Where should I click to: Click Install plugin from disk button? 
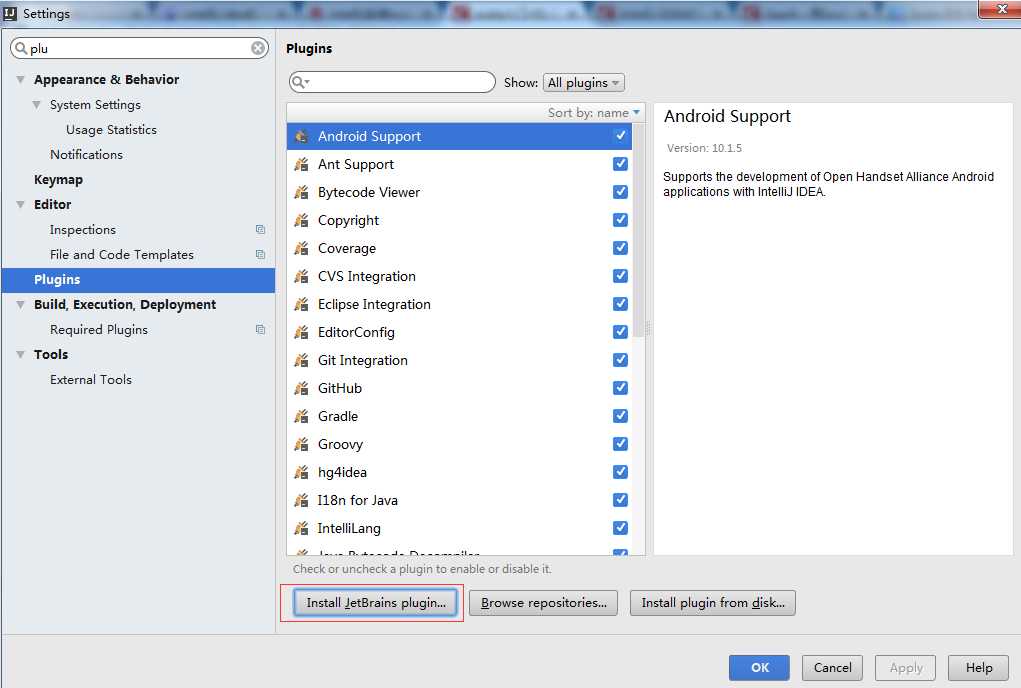pos(712,603)
